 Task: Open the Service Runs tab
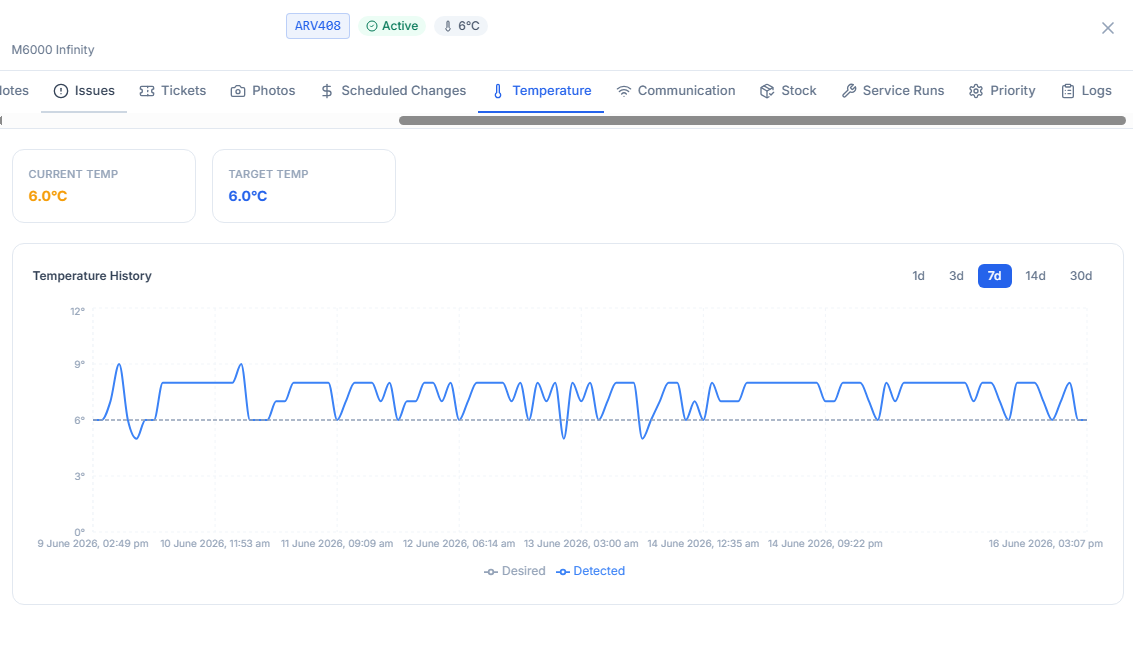tap(893, 91)
